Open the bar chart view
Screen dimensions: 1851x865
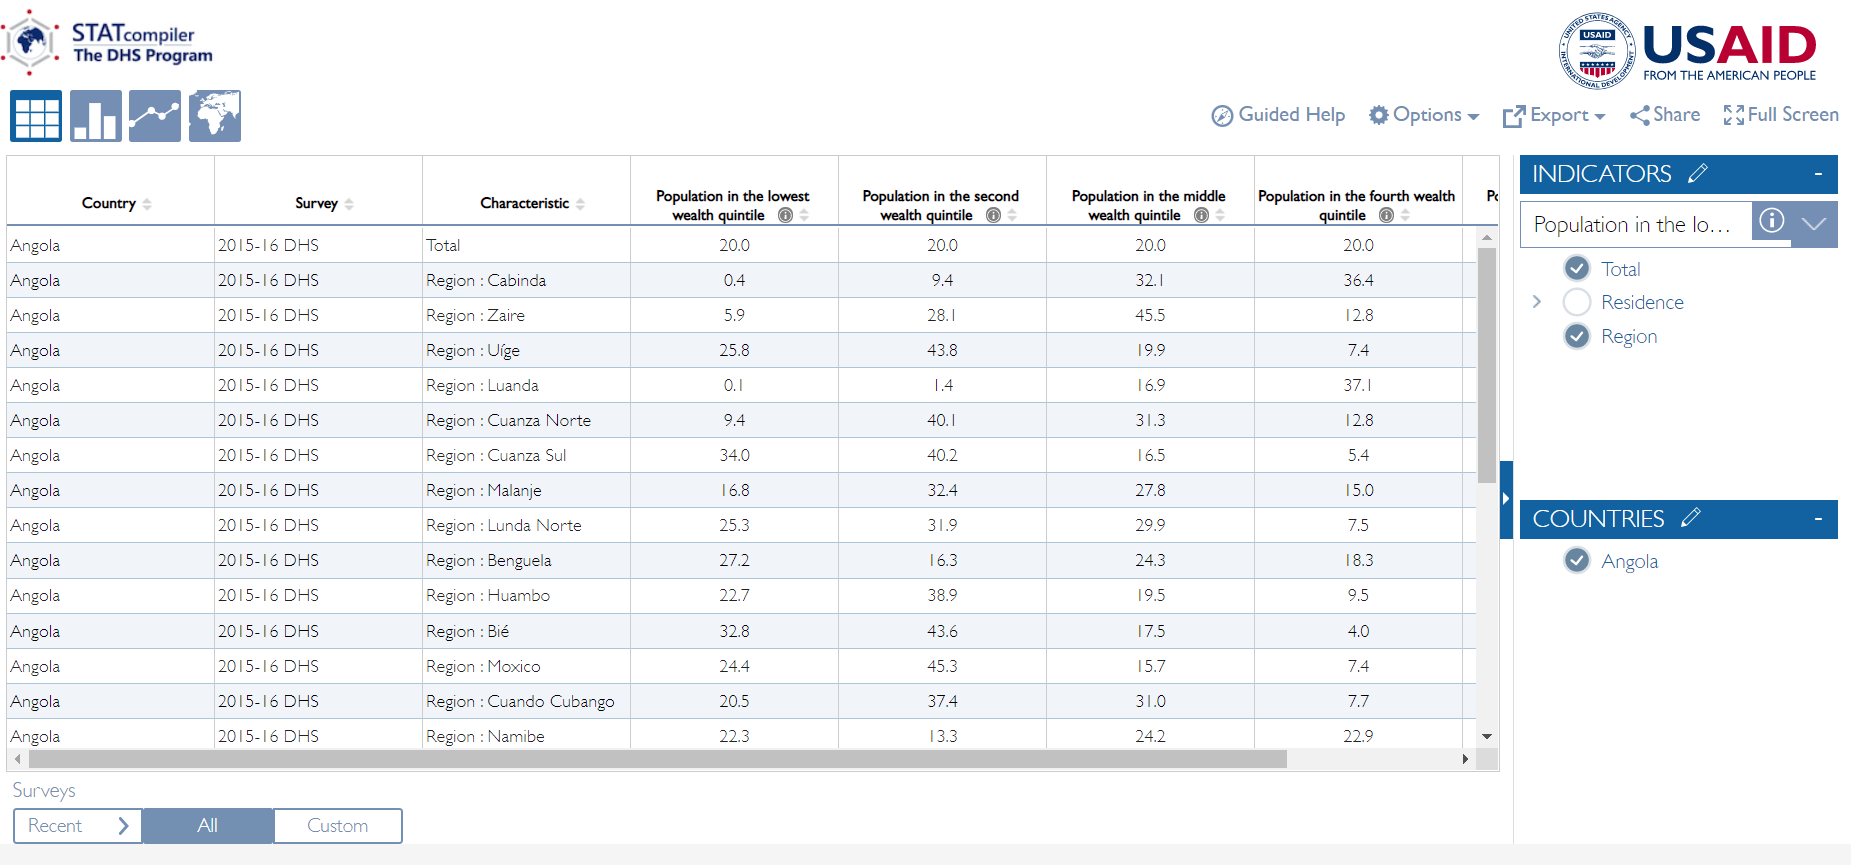click(96, 116)
